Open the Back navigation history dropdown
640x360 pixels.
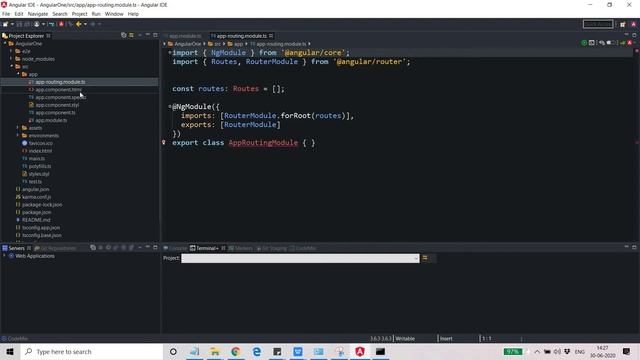pos(85,24)
